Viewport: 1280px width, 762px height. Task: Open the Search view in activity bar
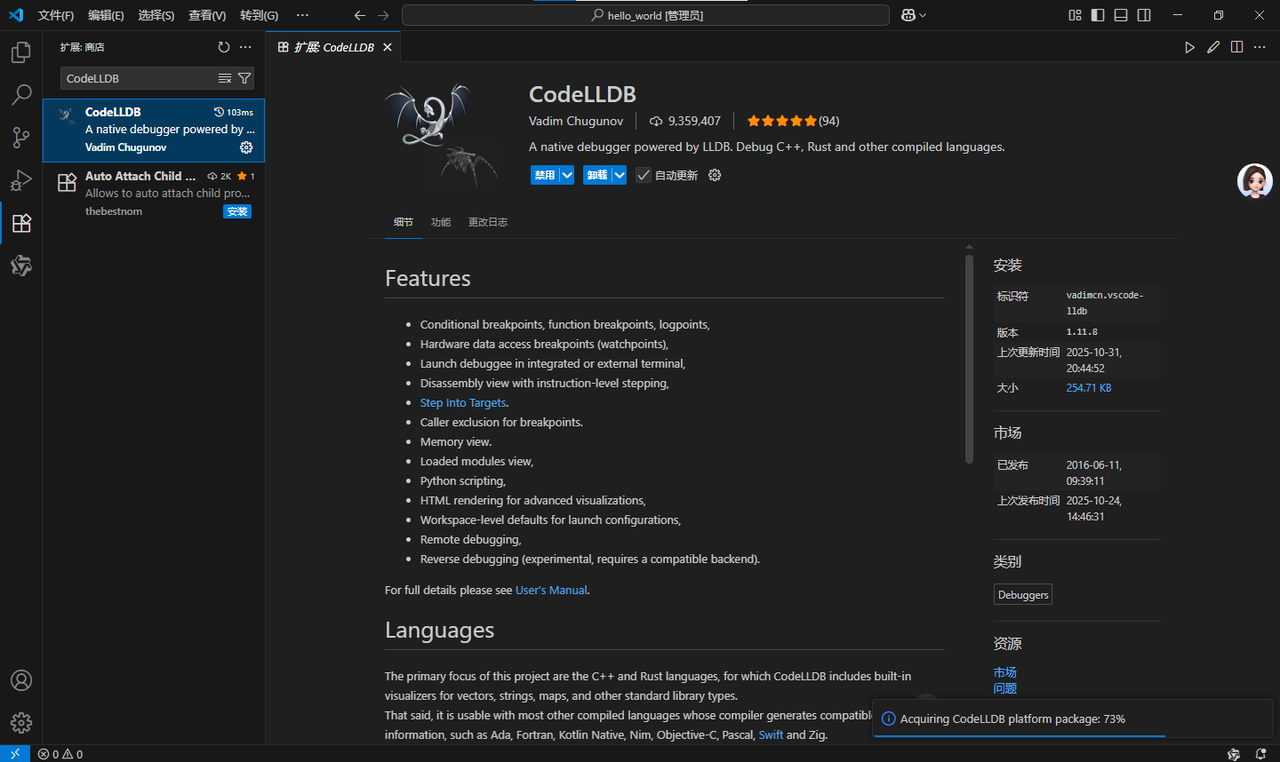(21, 96)
